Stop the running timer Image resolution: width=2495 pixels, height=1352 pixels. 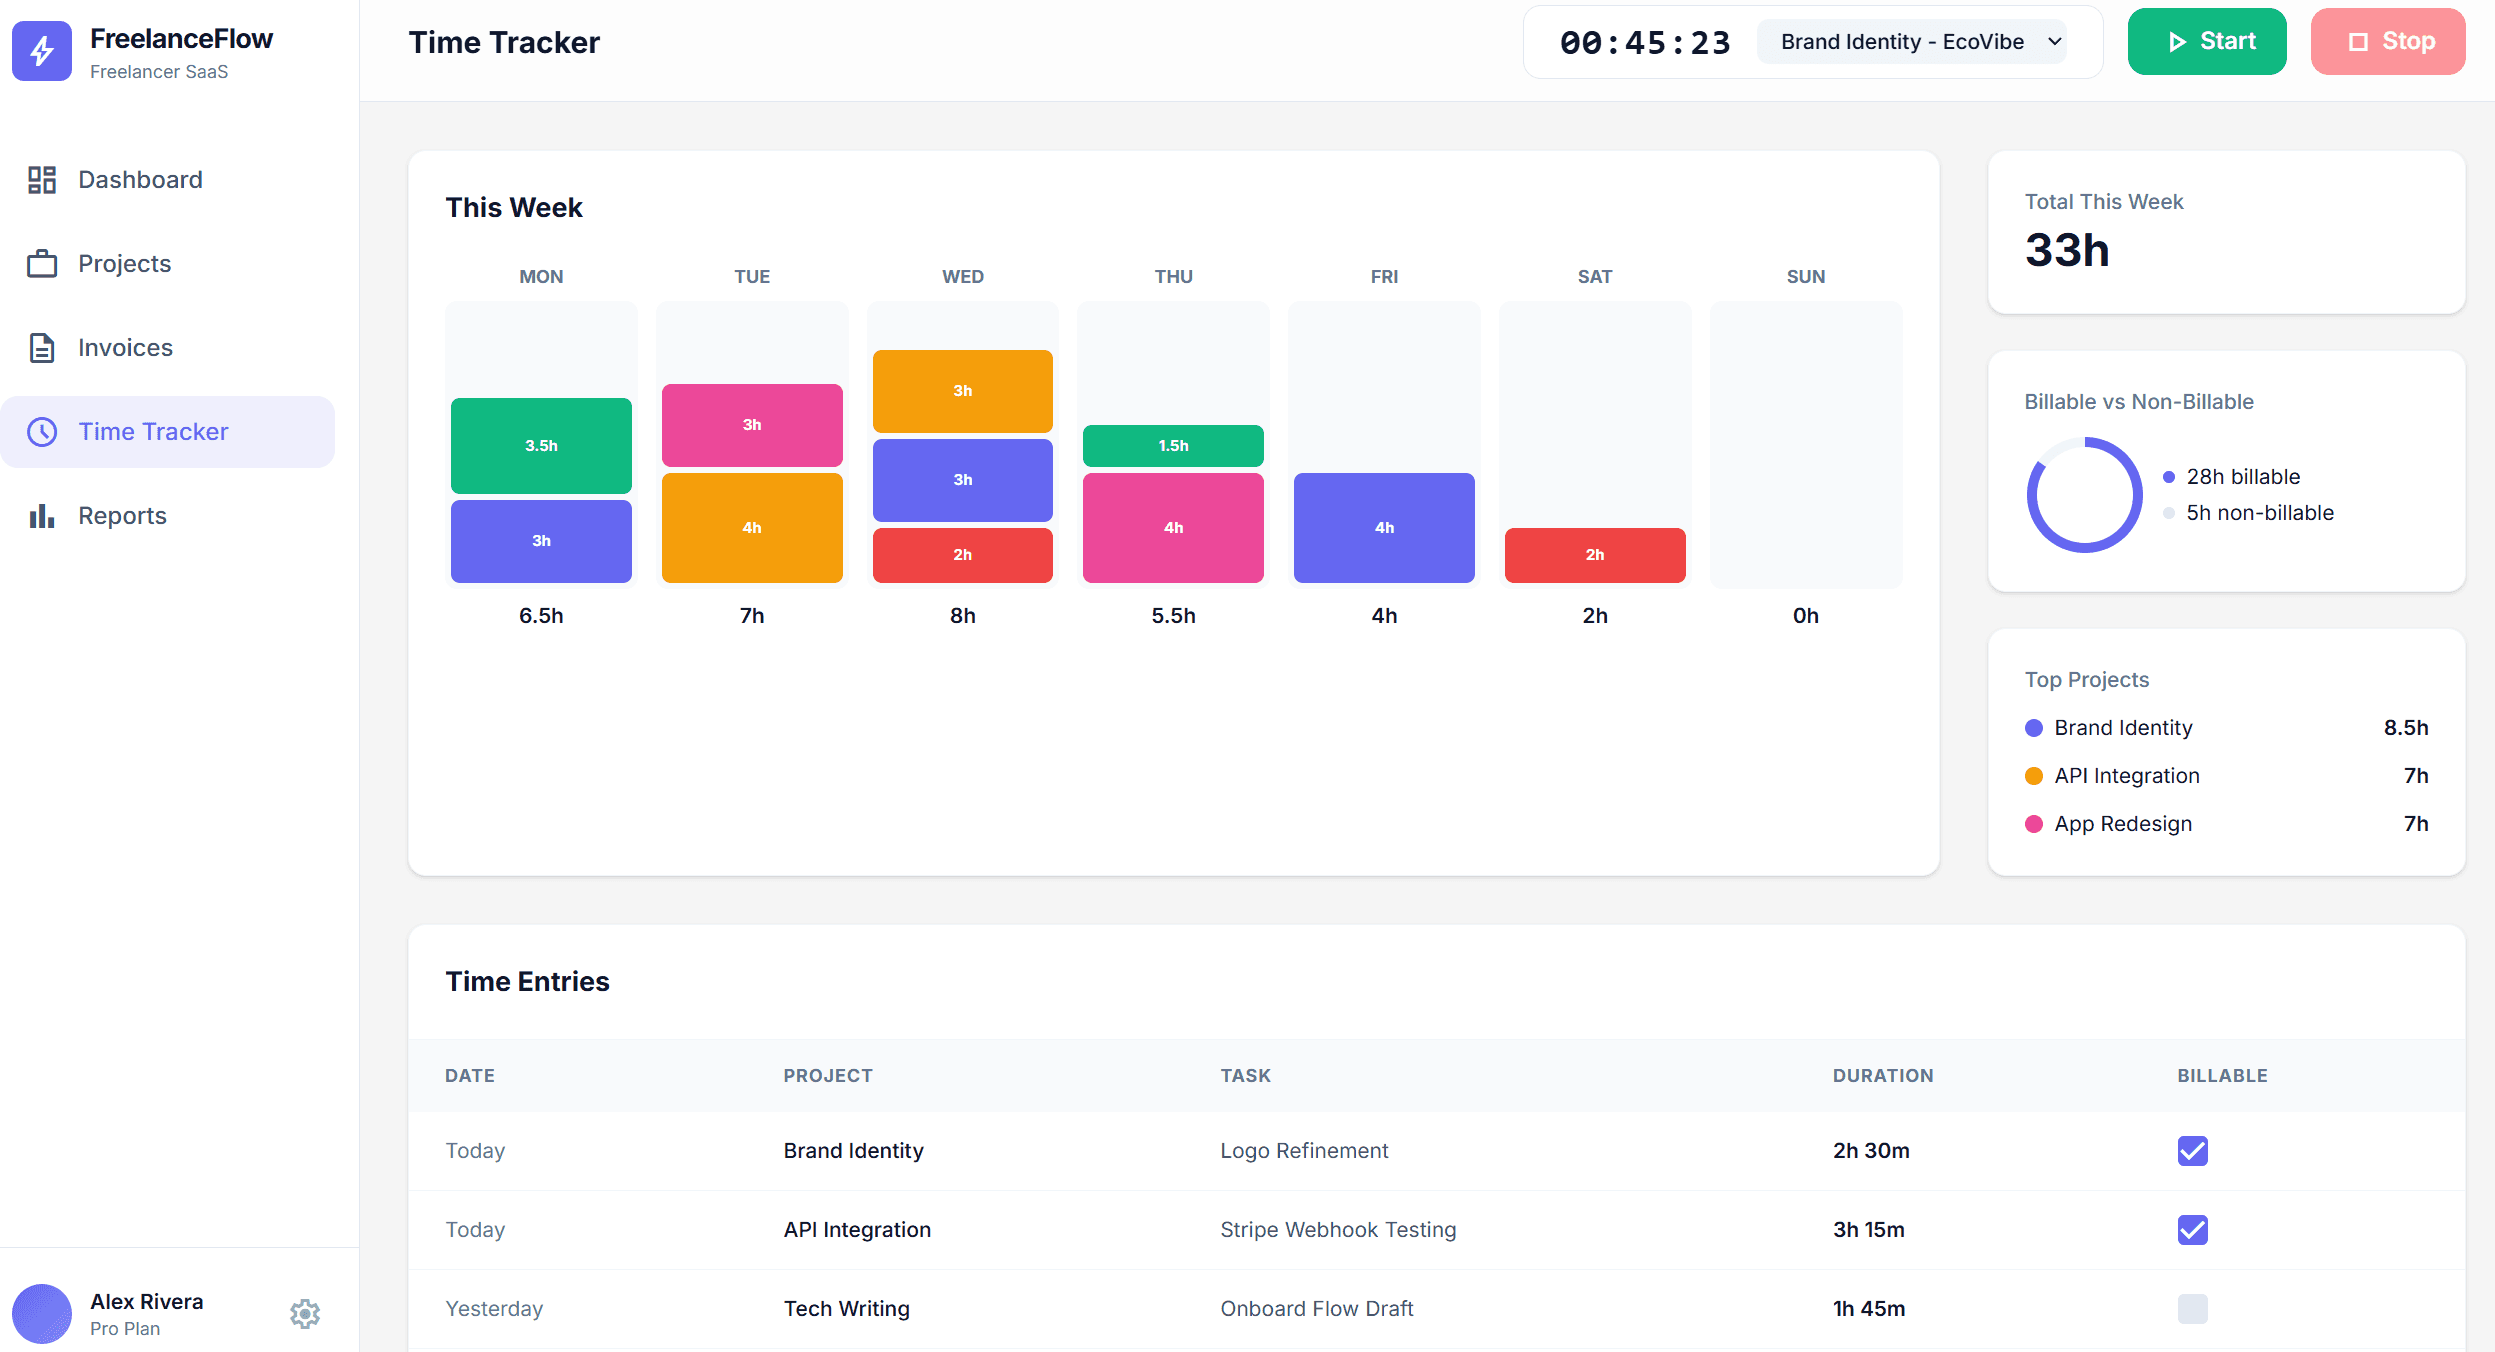coord(2387,41)
